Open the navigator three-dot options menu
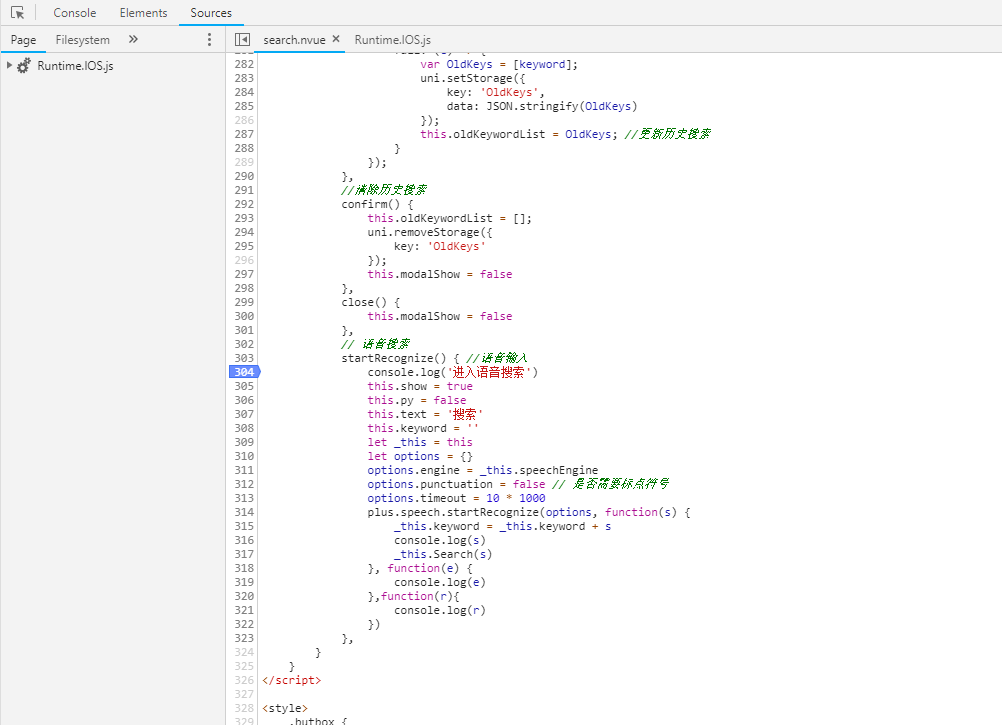The image size is (1002, 725). [209, 39]
